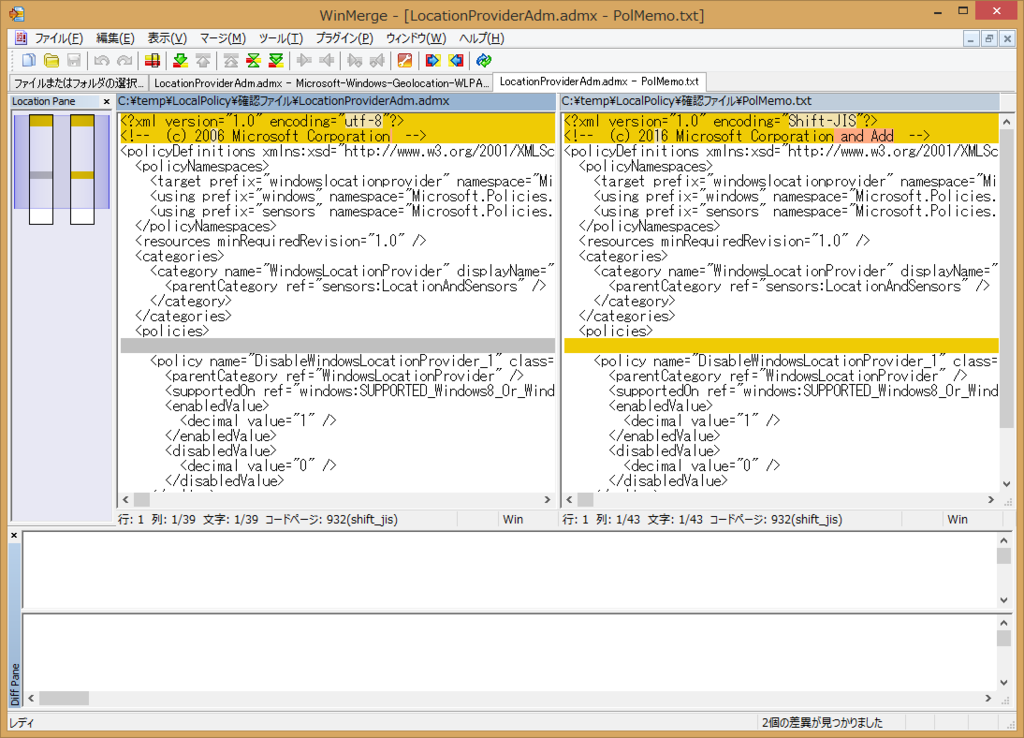The height and width of the screenshot is (738, 1024).
Task: Click right pane horizontal scroll left arrow
Action: 569,500
